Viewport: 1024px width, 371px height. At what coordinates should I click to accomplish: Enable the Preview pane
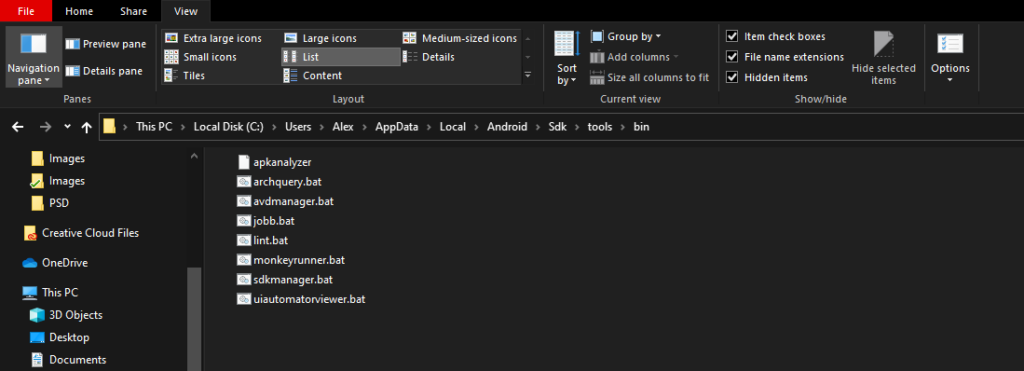(106, 44)
